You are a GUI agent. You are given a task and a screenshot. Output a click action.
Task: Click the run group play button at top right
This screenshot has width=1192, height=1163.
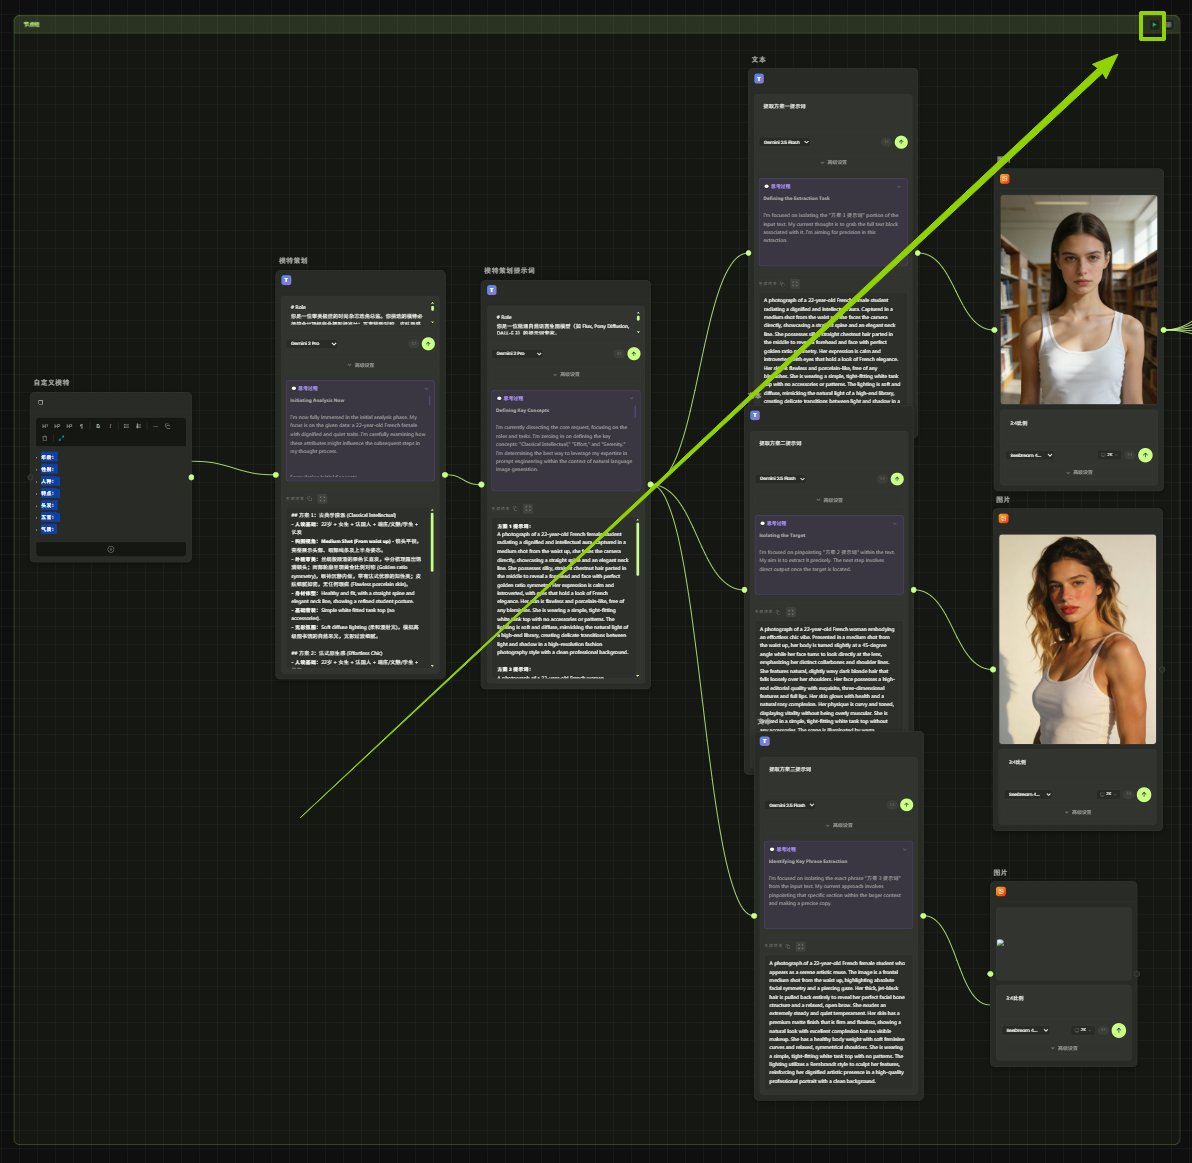(1153, 25)
